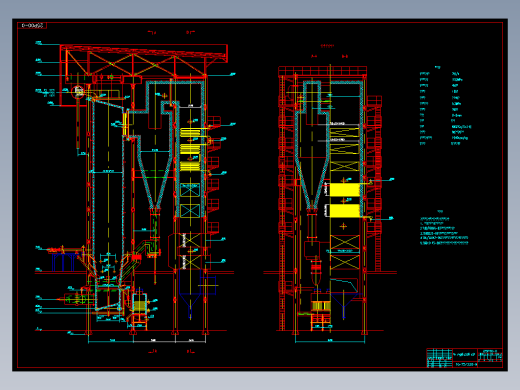The image size is (520, 390).
Task: Click the yellow striped burner box in left view
Action: [x=139, y=306]
